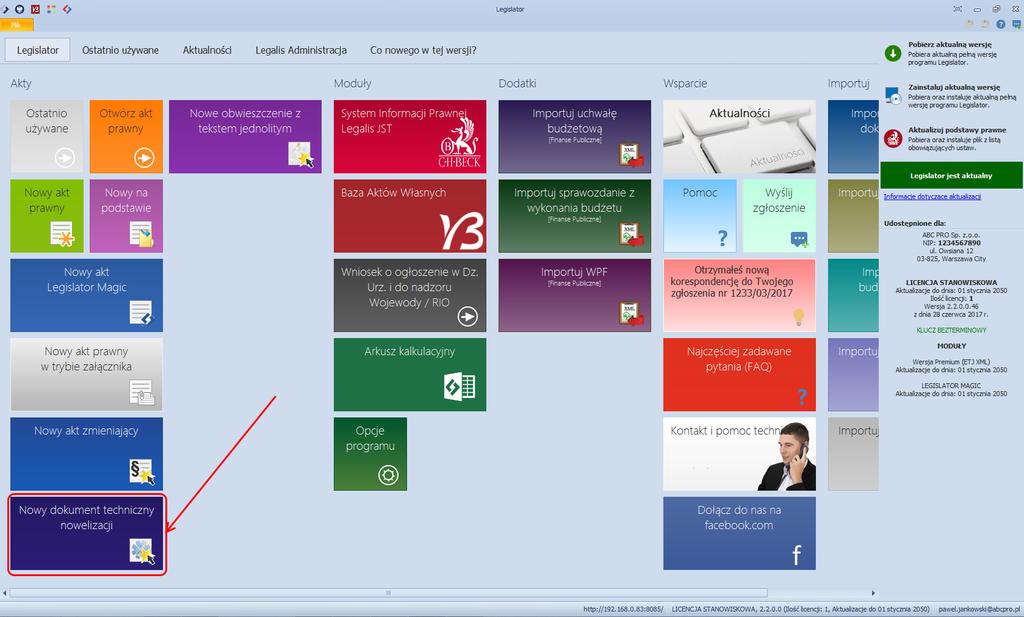
Task: Click Dołącz do nas na facebook.com tile
Action: (739, 533)
